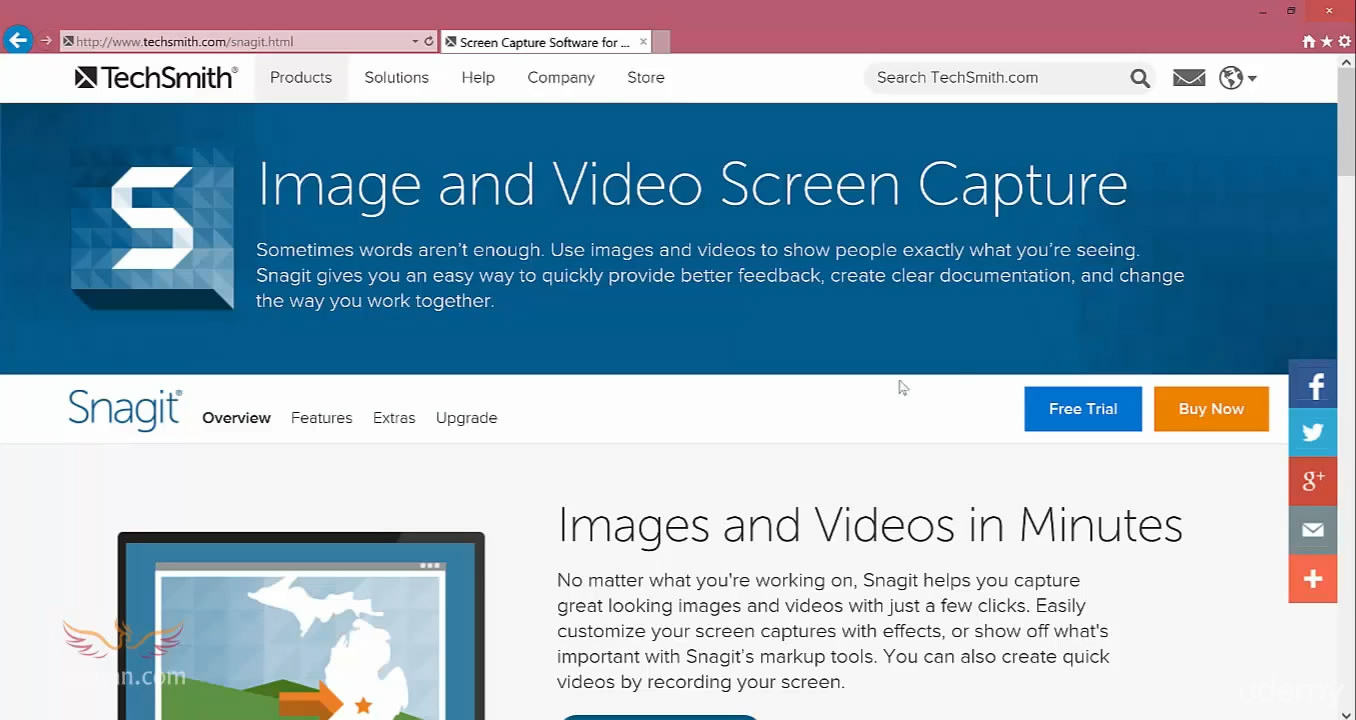Click the browser forward arrow
The height and width of the screenshot is (720, 1356).
pos(46,41)
